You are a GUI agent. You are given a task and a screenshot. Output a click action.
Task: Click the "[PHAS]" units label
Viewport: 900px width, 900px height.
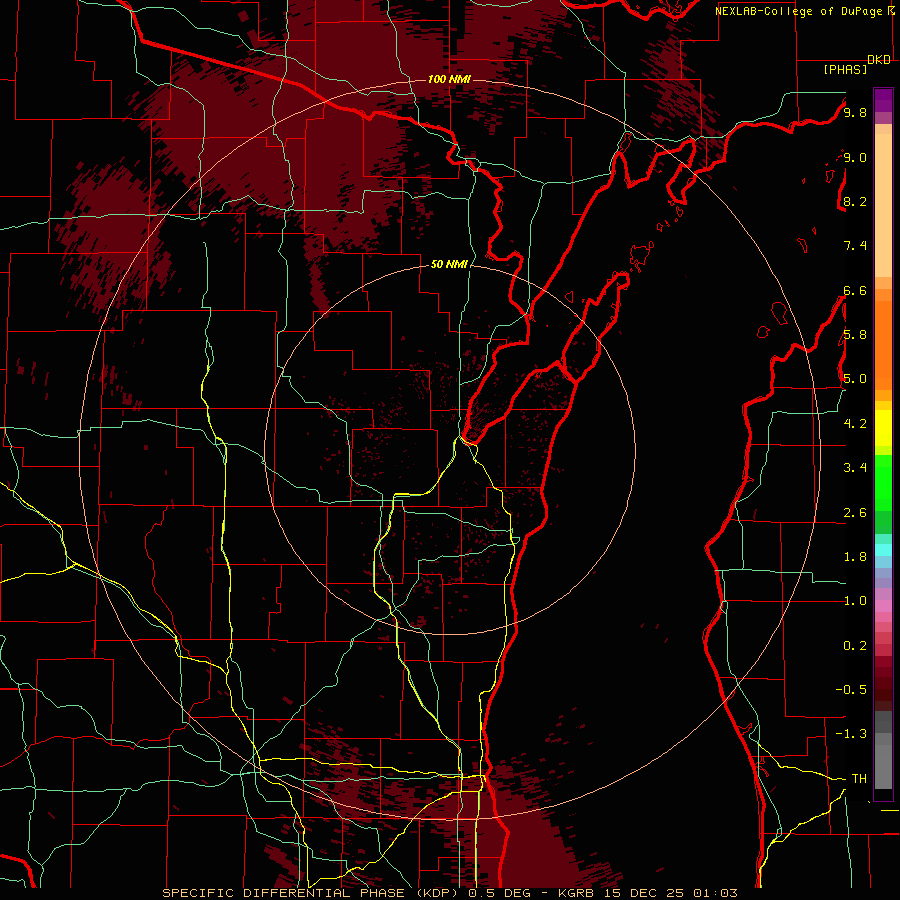(845, 69)
